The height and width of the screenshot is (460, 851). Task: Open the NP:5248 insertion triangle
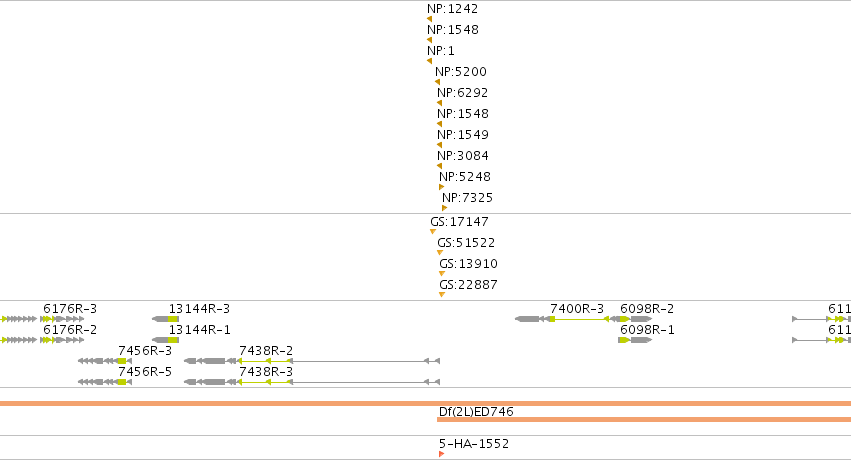tap(442, 187)
